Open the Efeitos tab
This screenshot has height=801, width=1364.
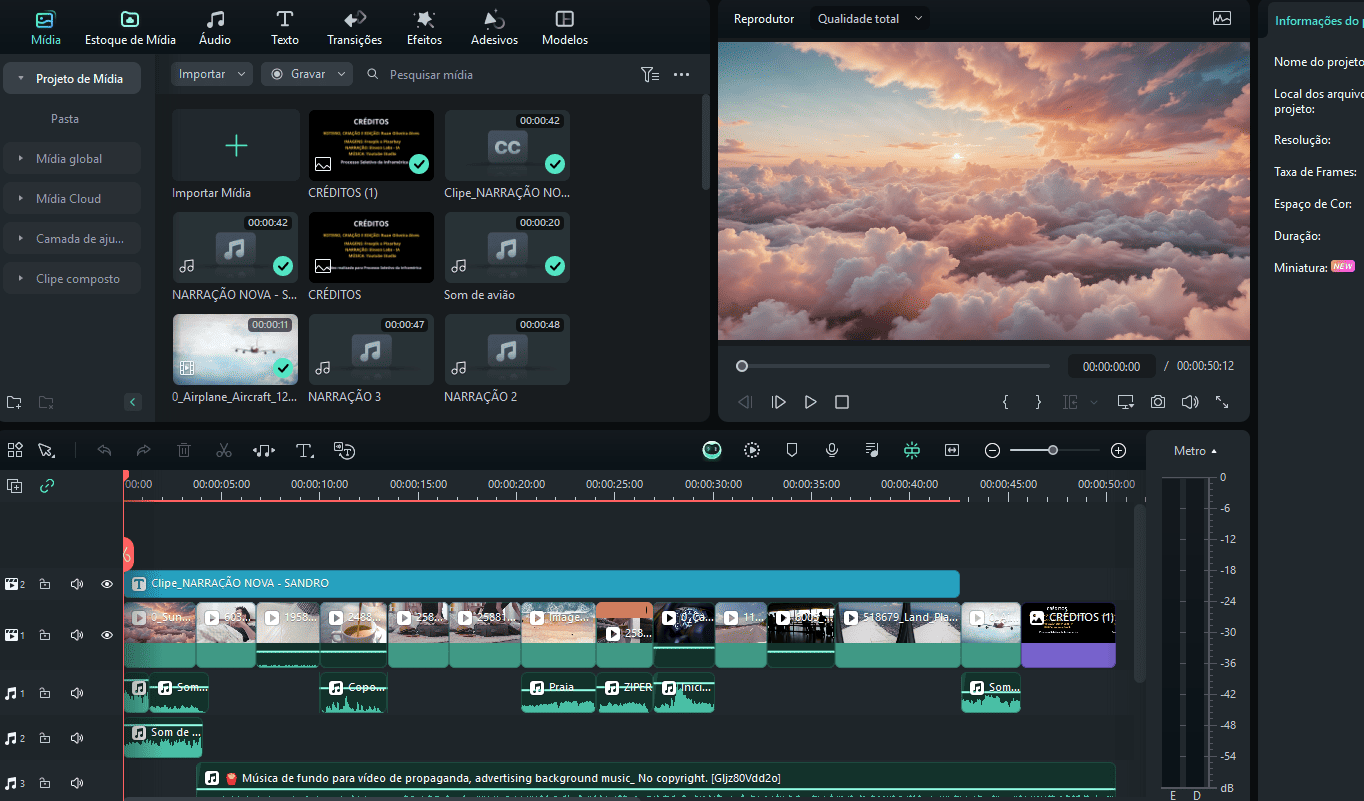coord(424,28)
